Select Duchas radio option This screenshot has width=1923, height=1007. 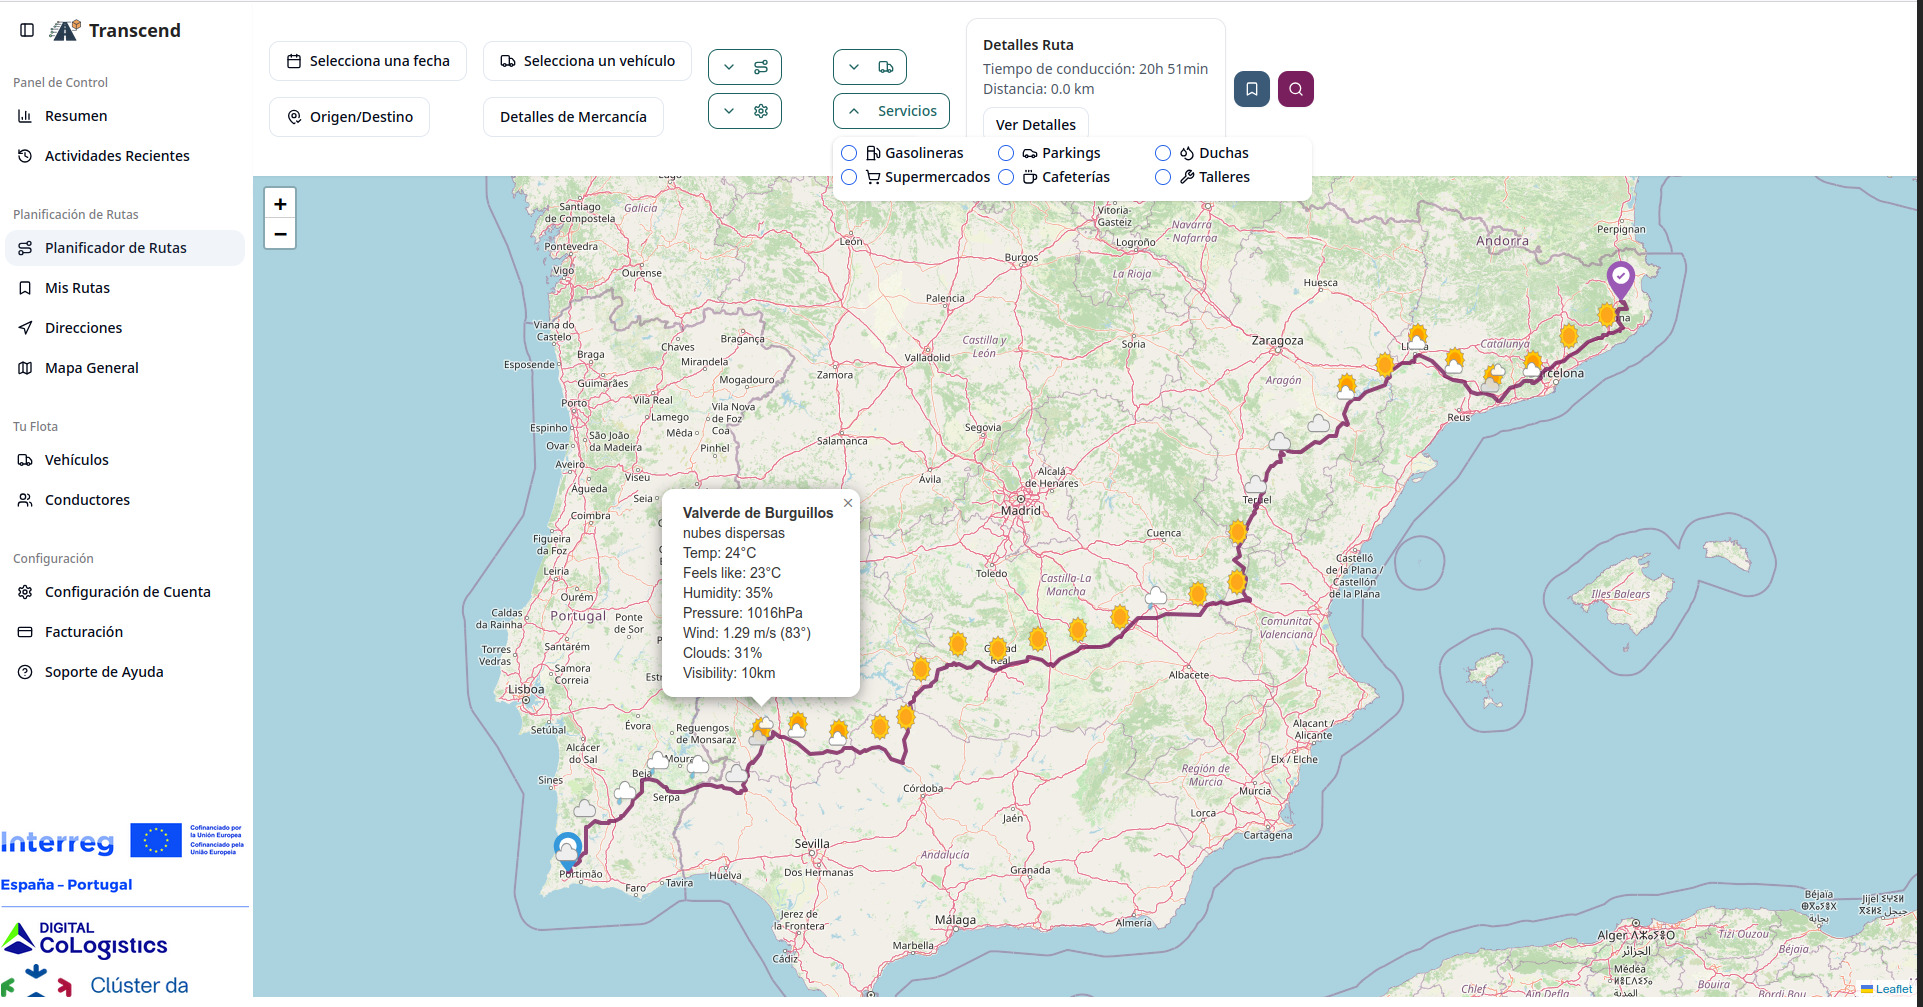1163,153
